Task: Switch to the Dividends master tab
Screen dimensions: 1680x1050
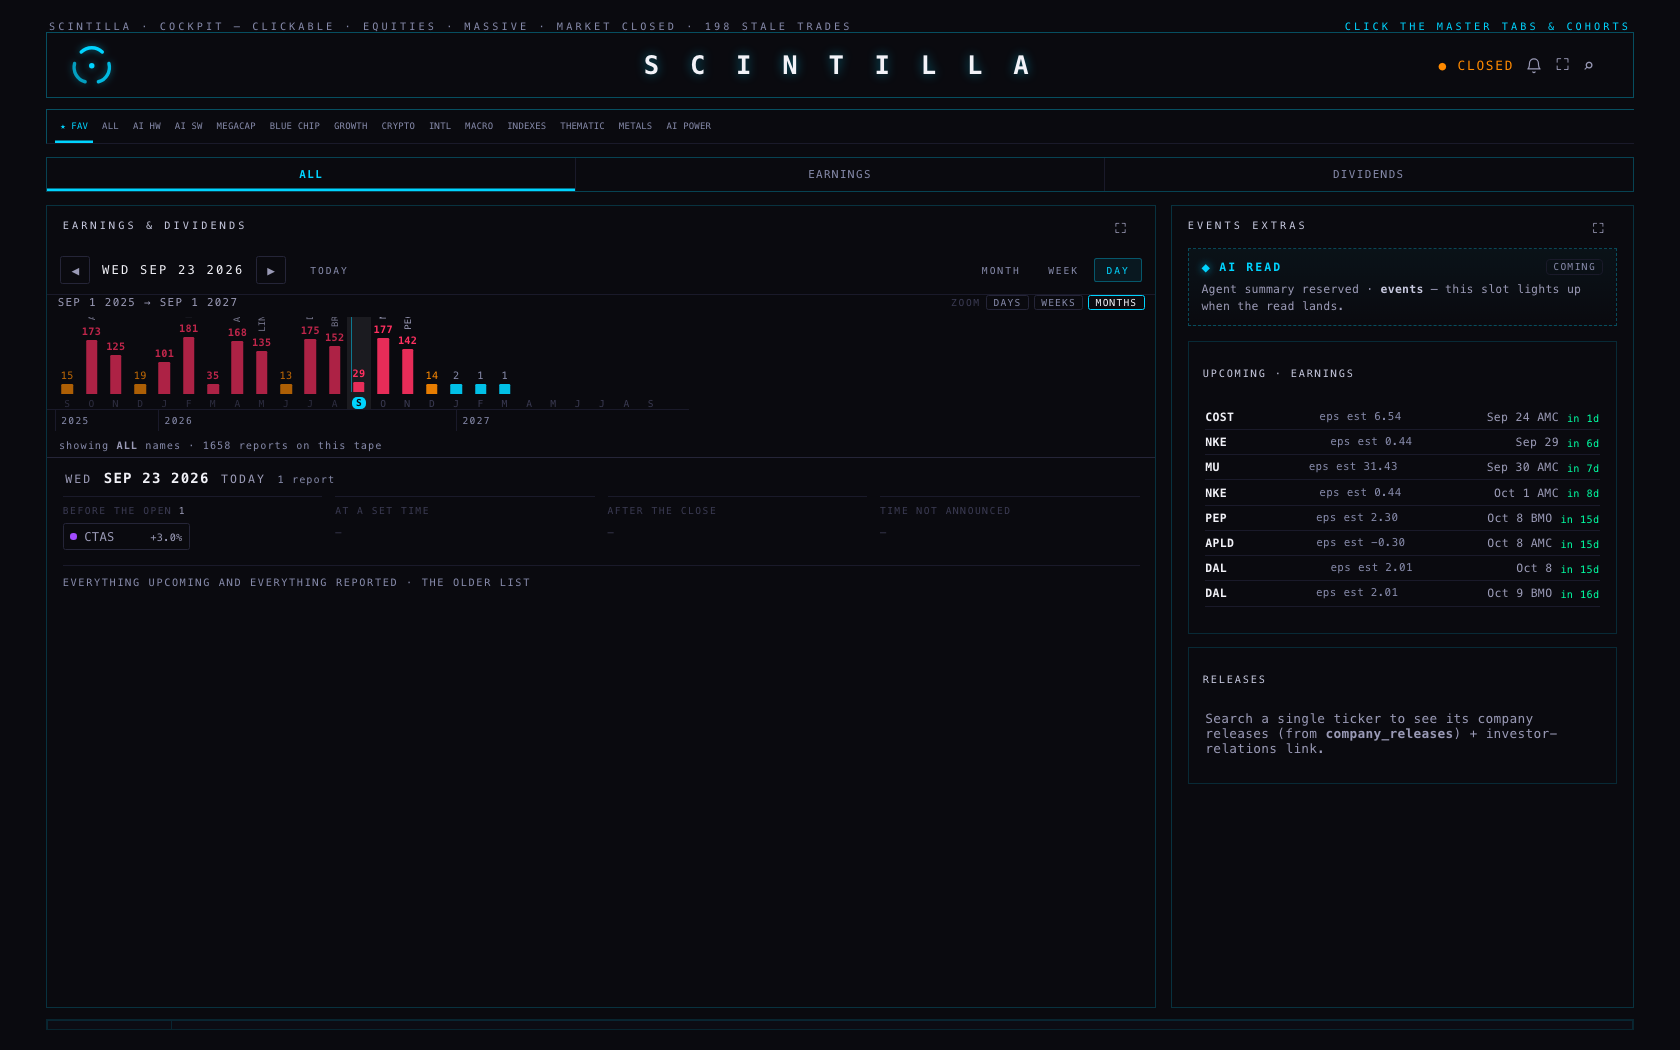Action: pyautogui.click(x=1368, y=174)
